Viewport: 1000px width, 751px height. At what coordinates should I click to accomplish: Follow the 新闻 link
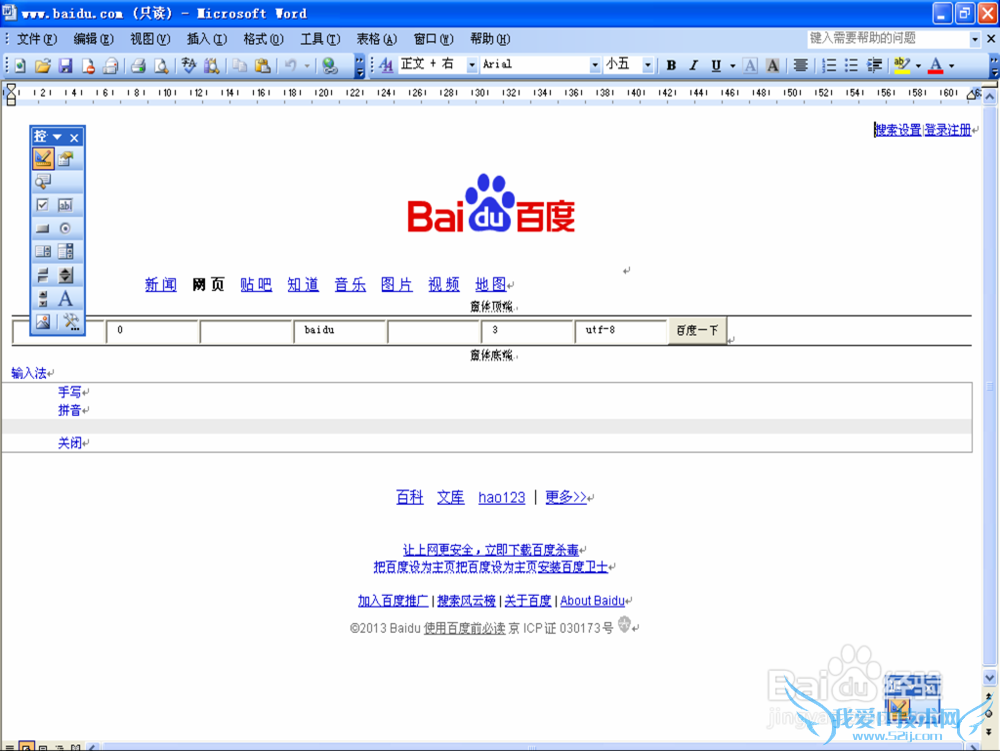(x=161, y=284)
